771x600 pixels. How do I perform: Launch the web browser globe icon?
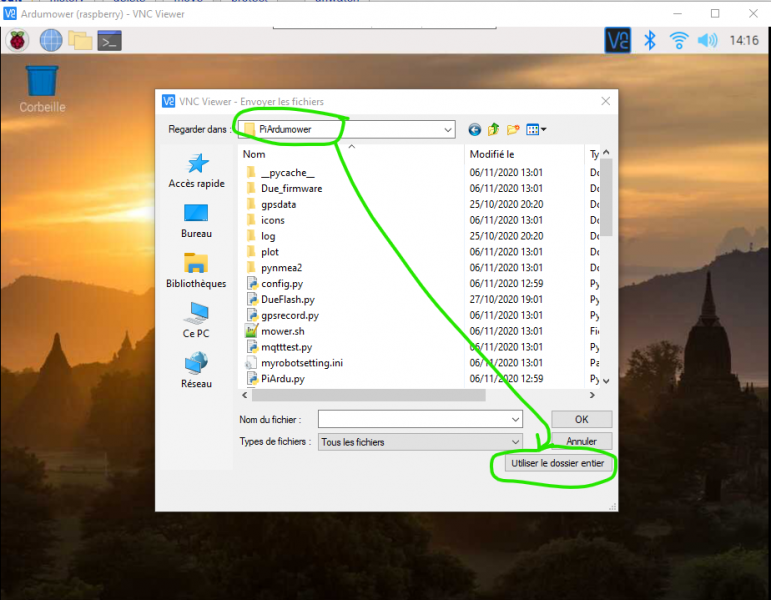51,40
